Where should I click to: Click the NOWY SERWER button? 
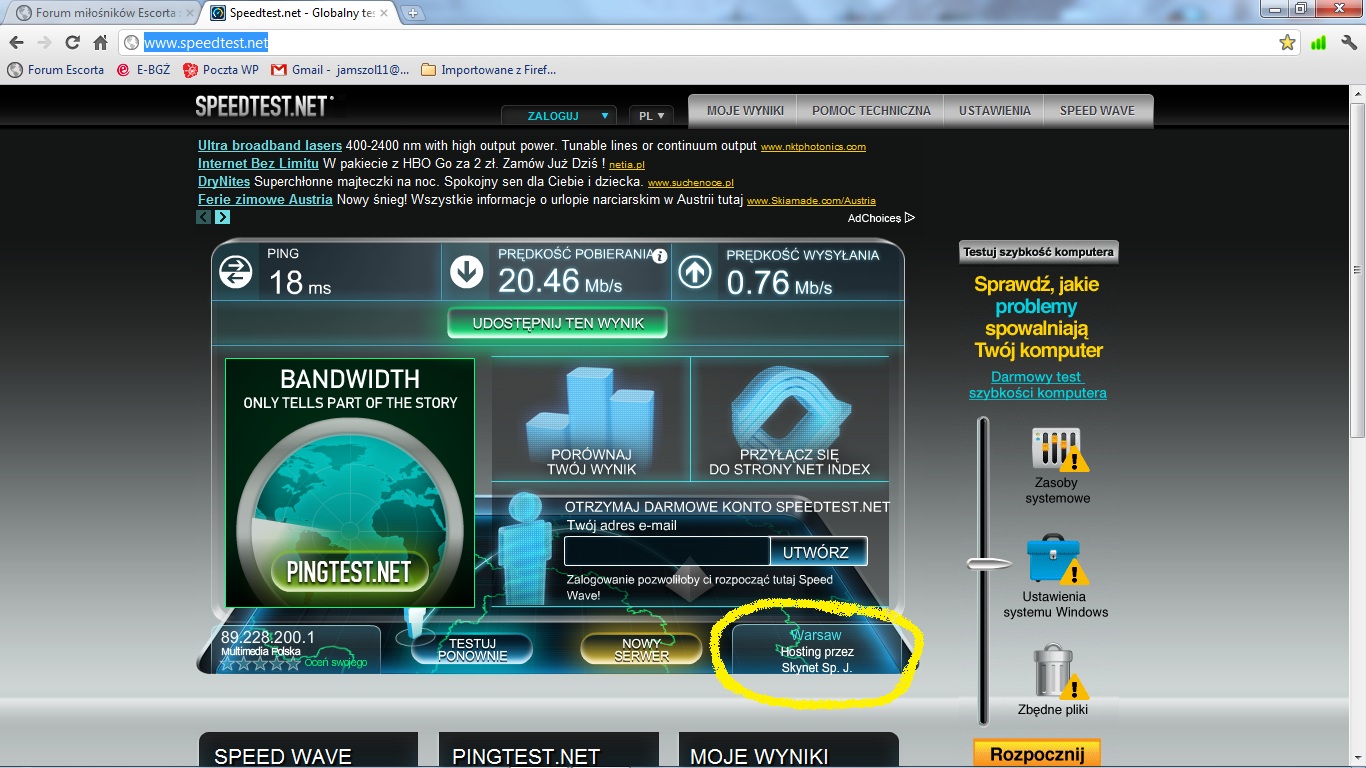(x=641, y=650)
